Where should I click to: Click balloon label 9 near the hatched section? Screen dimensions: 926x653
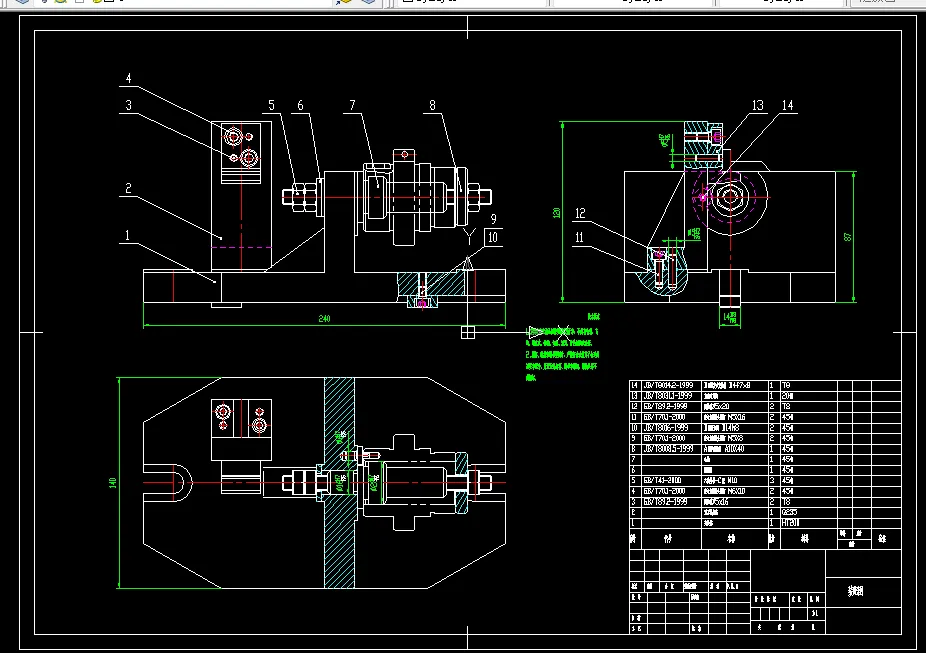(494, 219)
